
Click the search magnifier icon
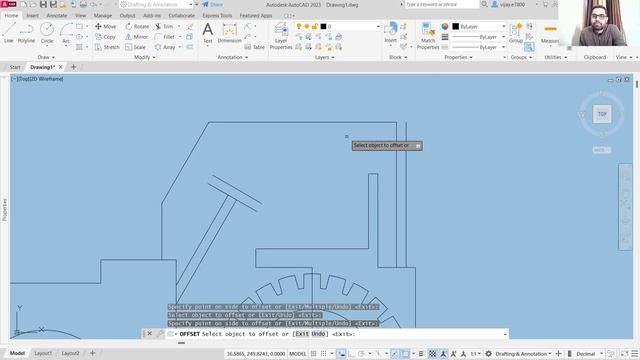pos(484,4)
